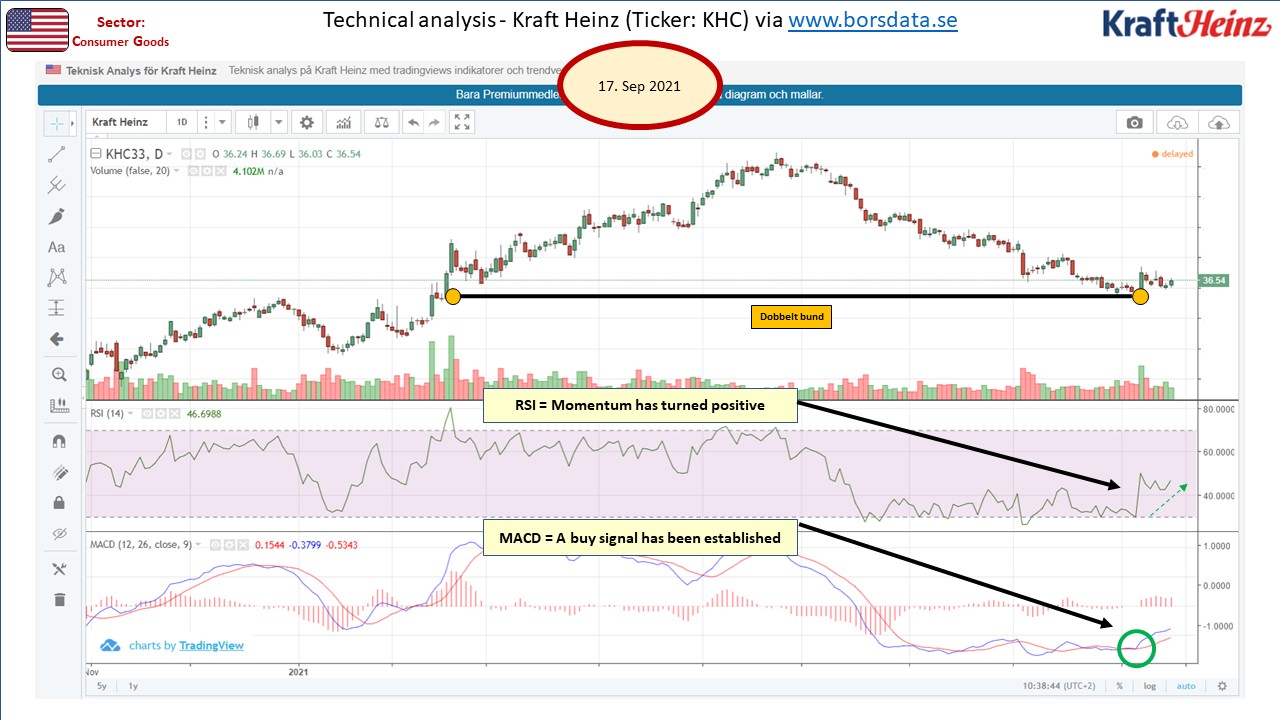1280x720 pixels.
Task: Toggle the auto scale option
Action: [1186, 687]
